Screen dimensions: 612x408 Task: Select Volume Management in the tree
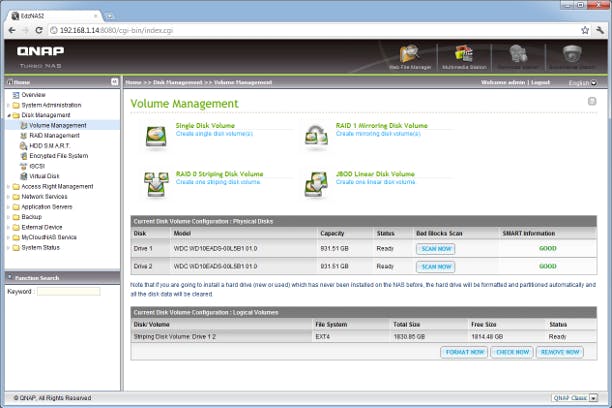coord(58,125)
